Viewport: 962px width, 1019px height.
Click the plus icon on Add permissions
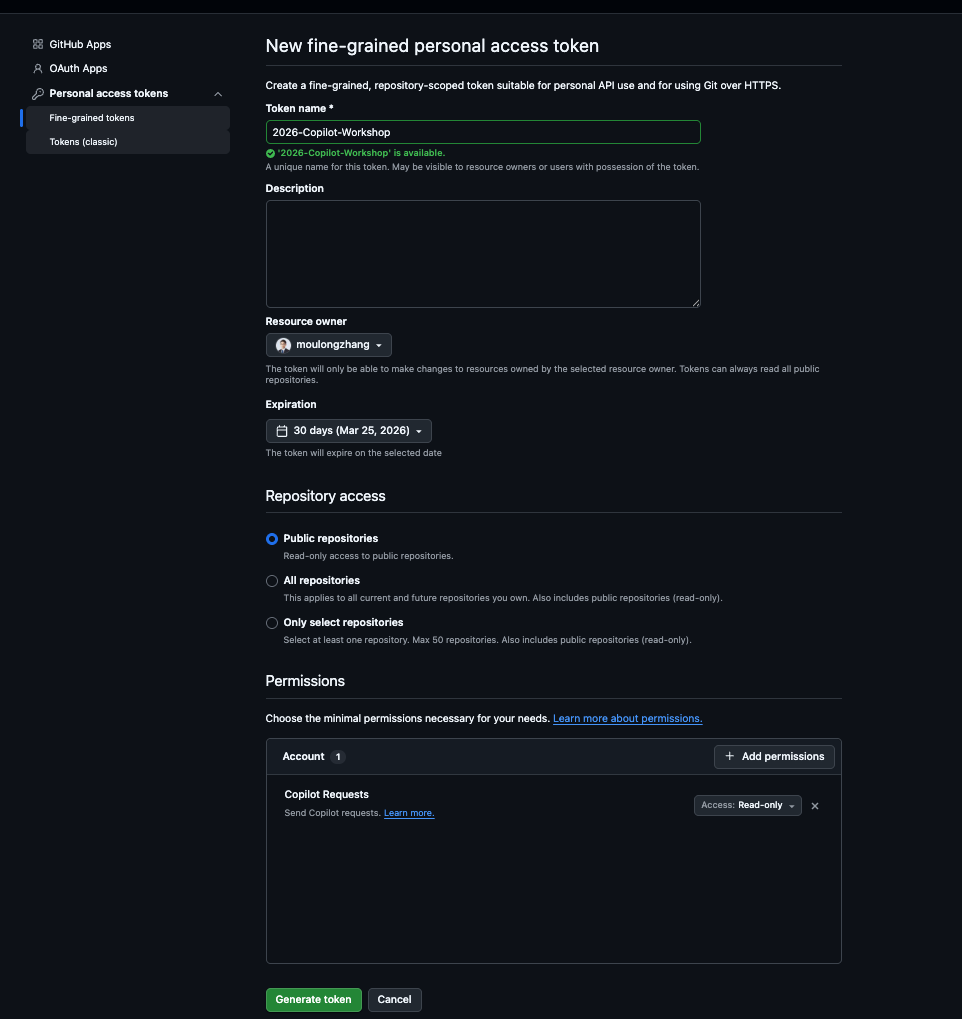729,756
